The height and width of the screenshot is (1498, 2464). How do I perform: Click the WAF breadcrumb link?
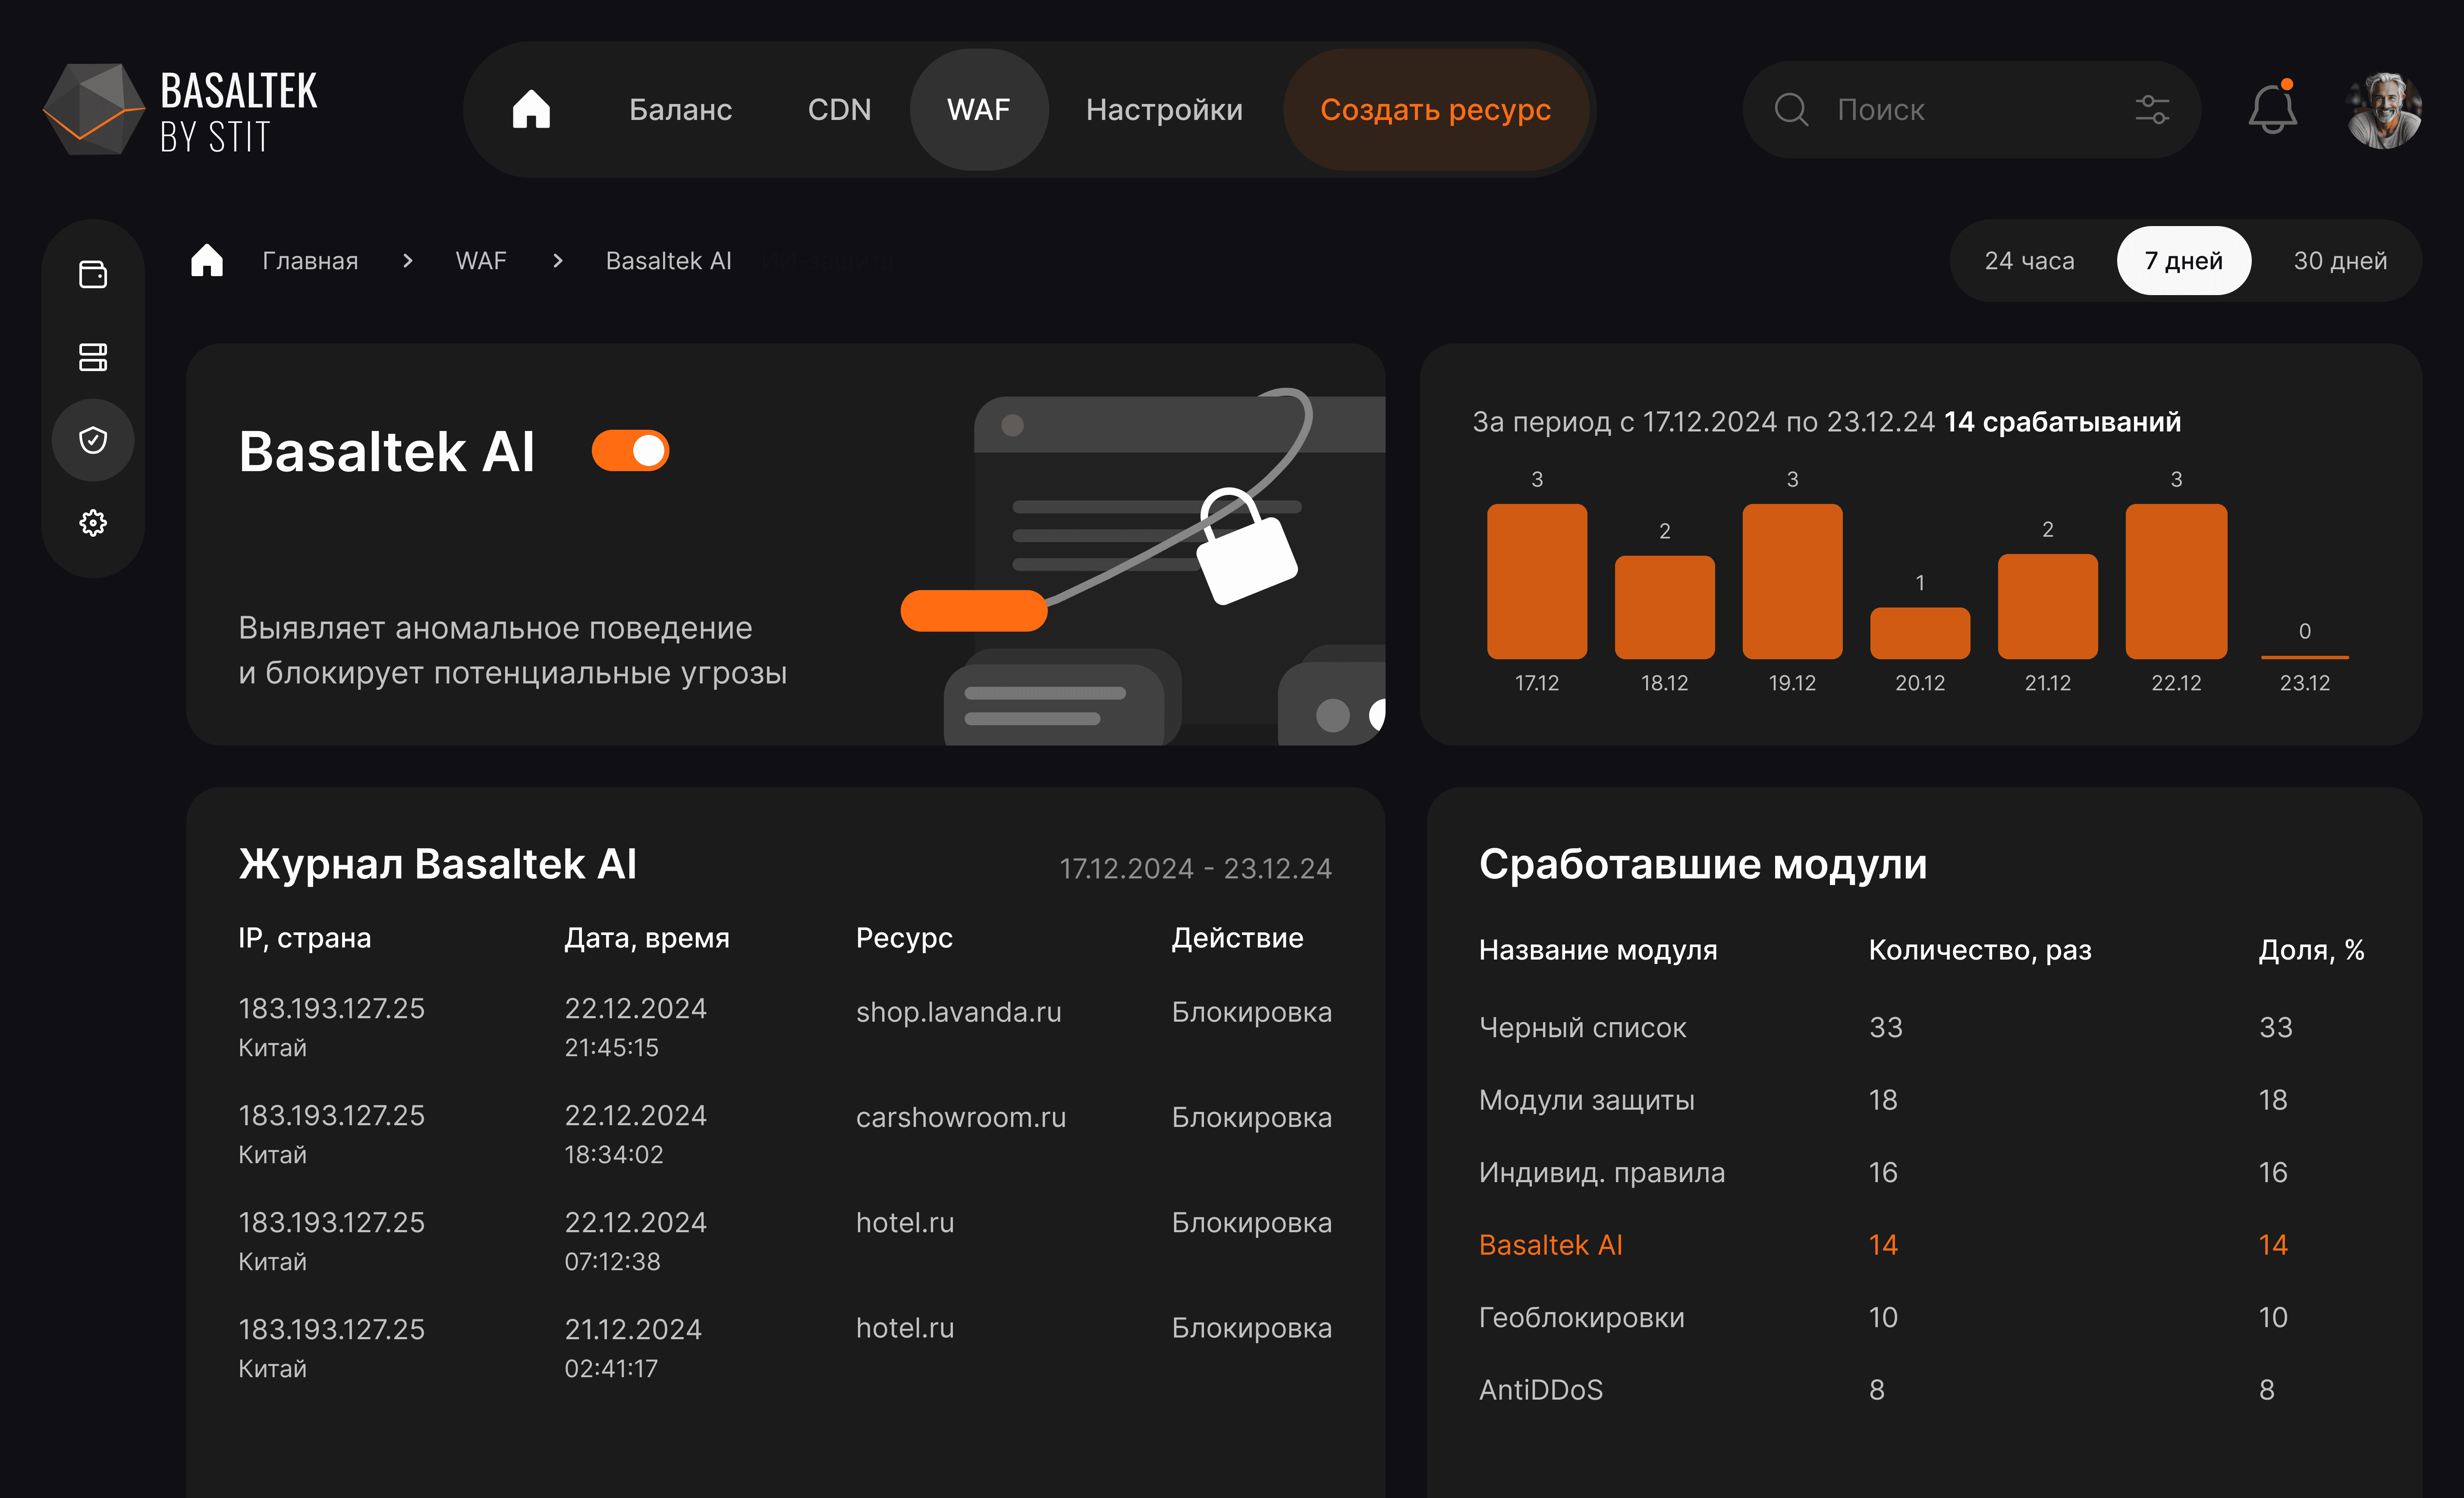pos(481,261)
